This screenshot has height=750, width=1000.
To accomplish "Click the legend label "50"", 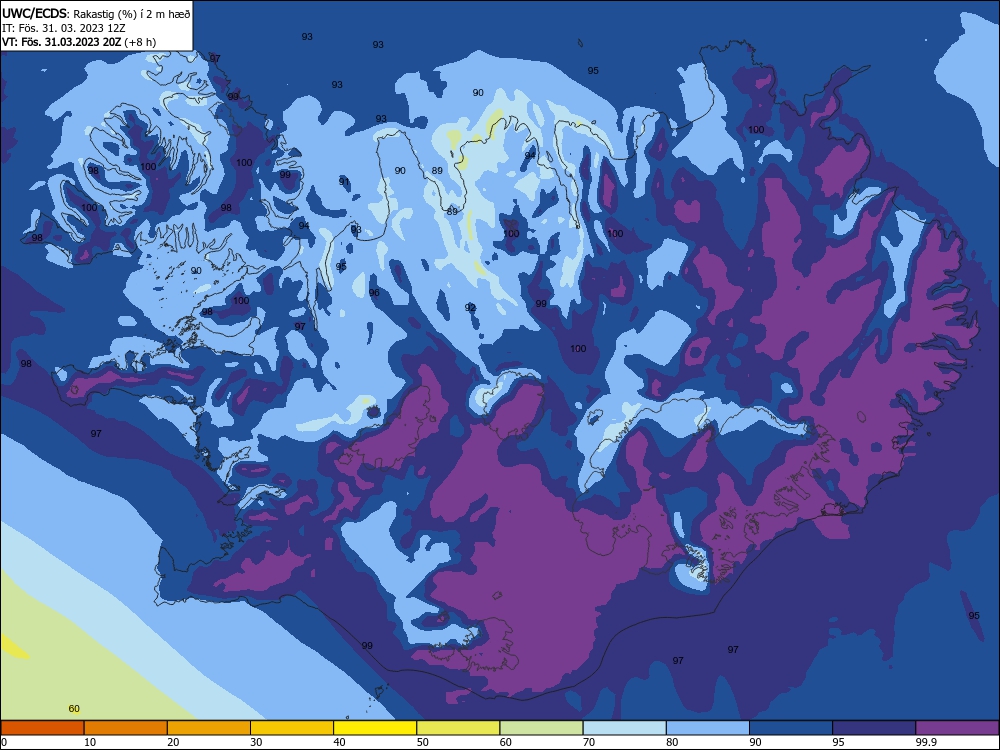I will coord(422,742).
